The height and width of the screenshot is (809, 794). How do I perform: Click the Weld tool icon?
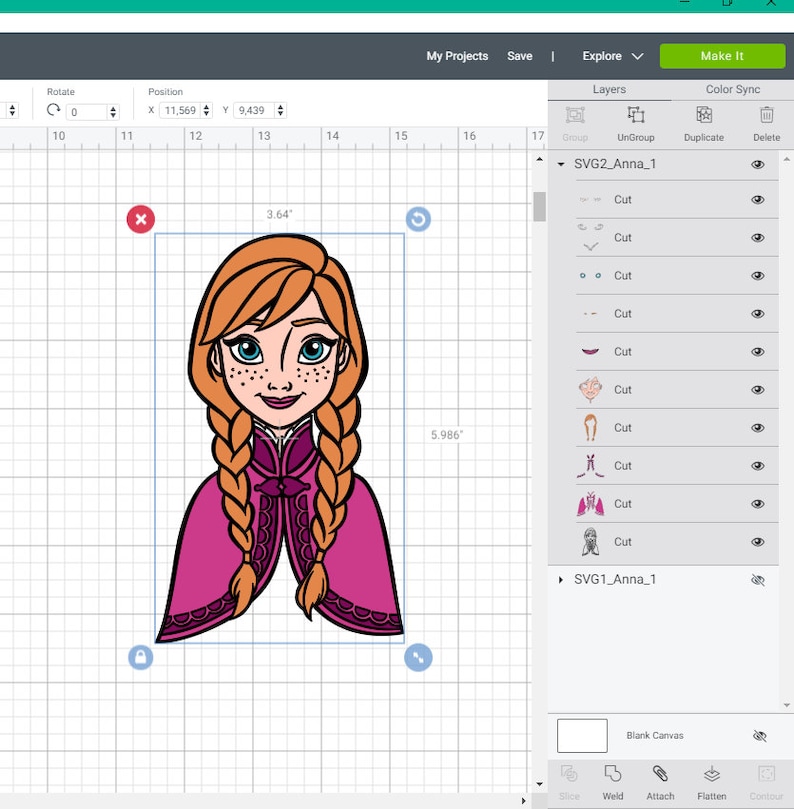612,774
